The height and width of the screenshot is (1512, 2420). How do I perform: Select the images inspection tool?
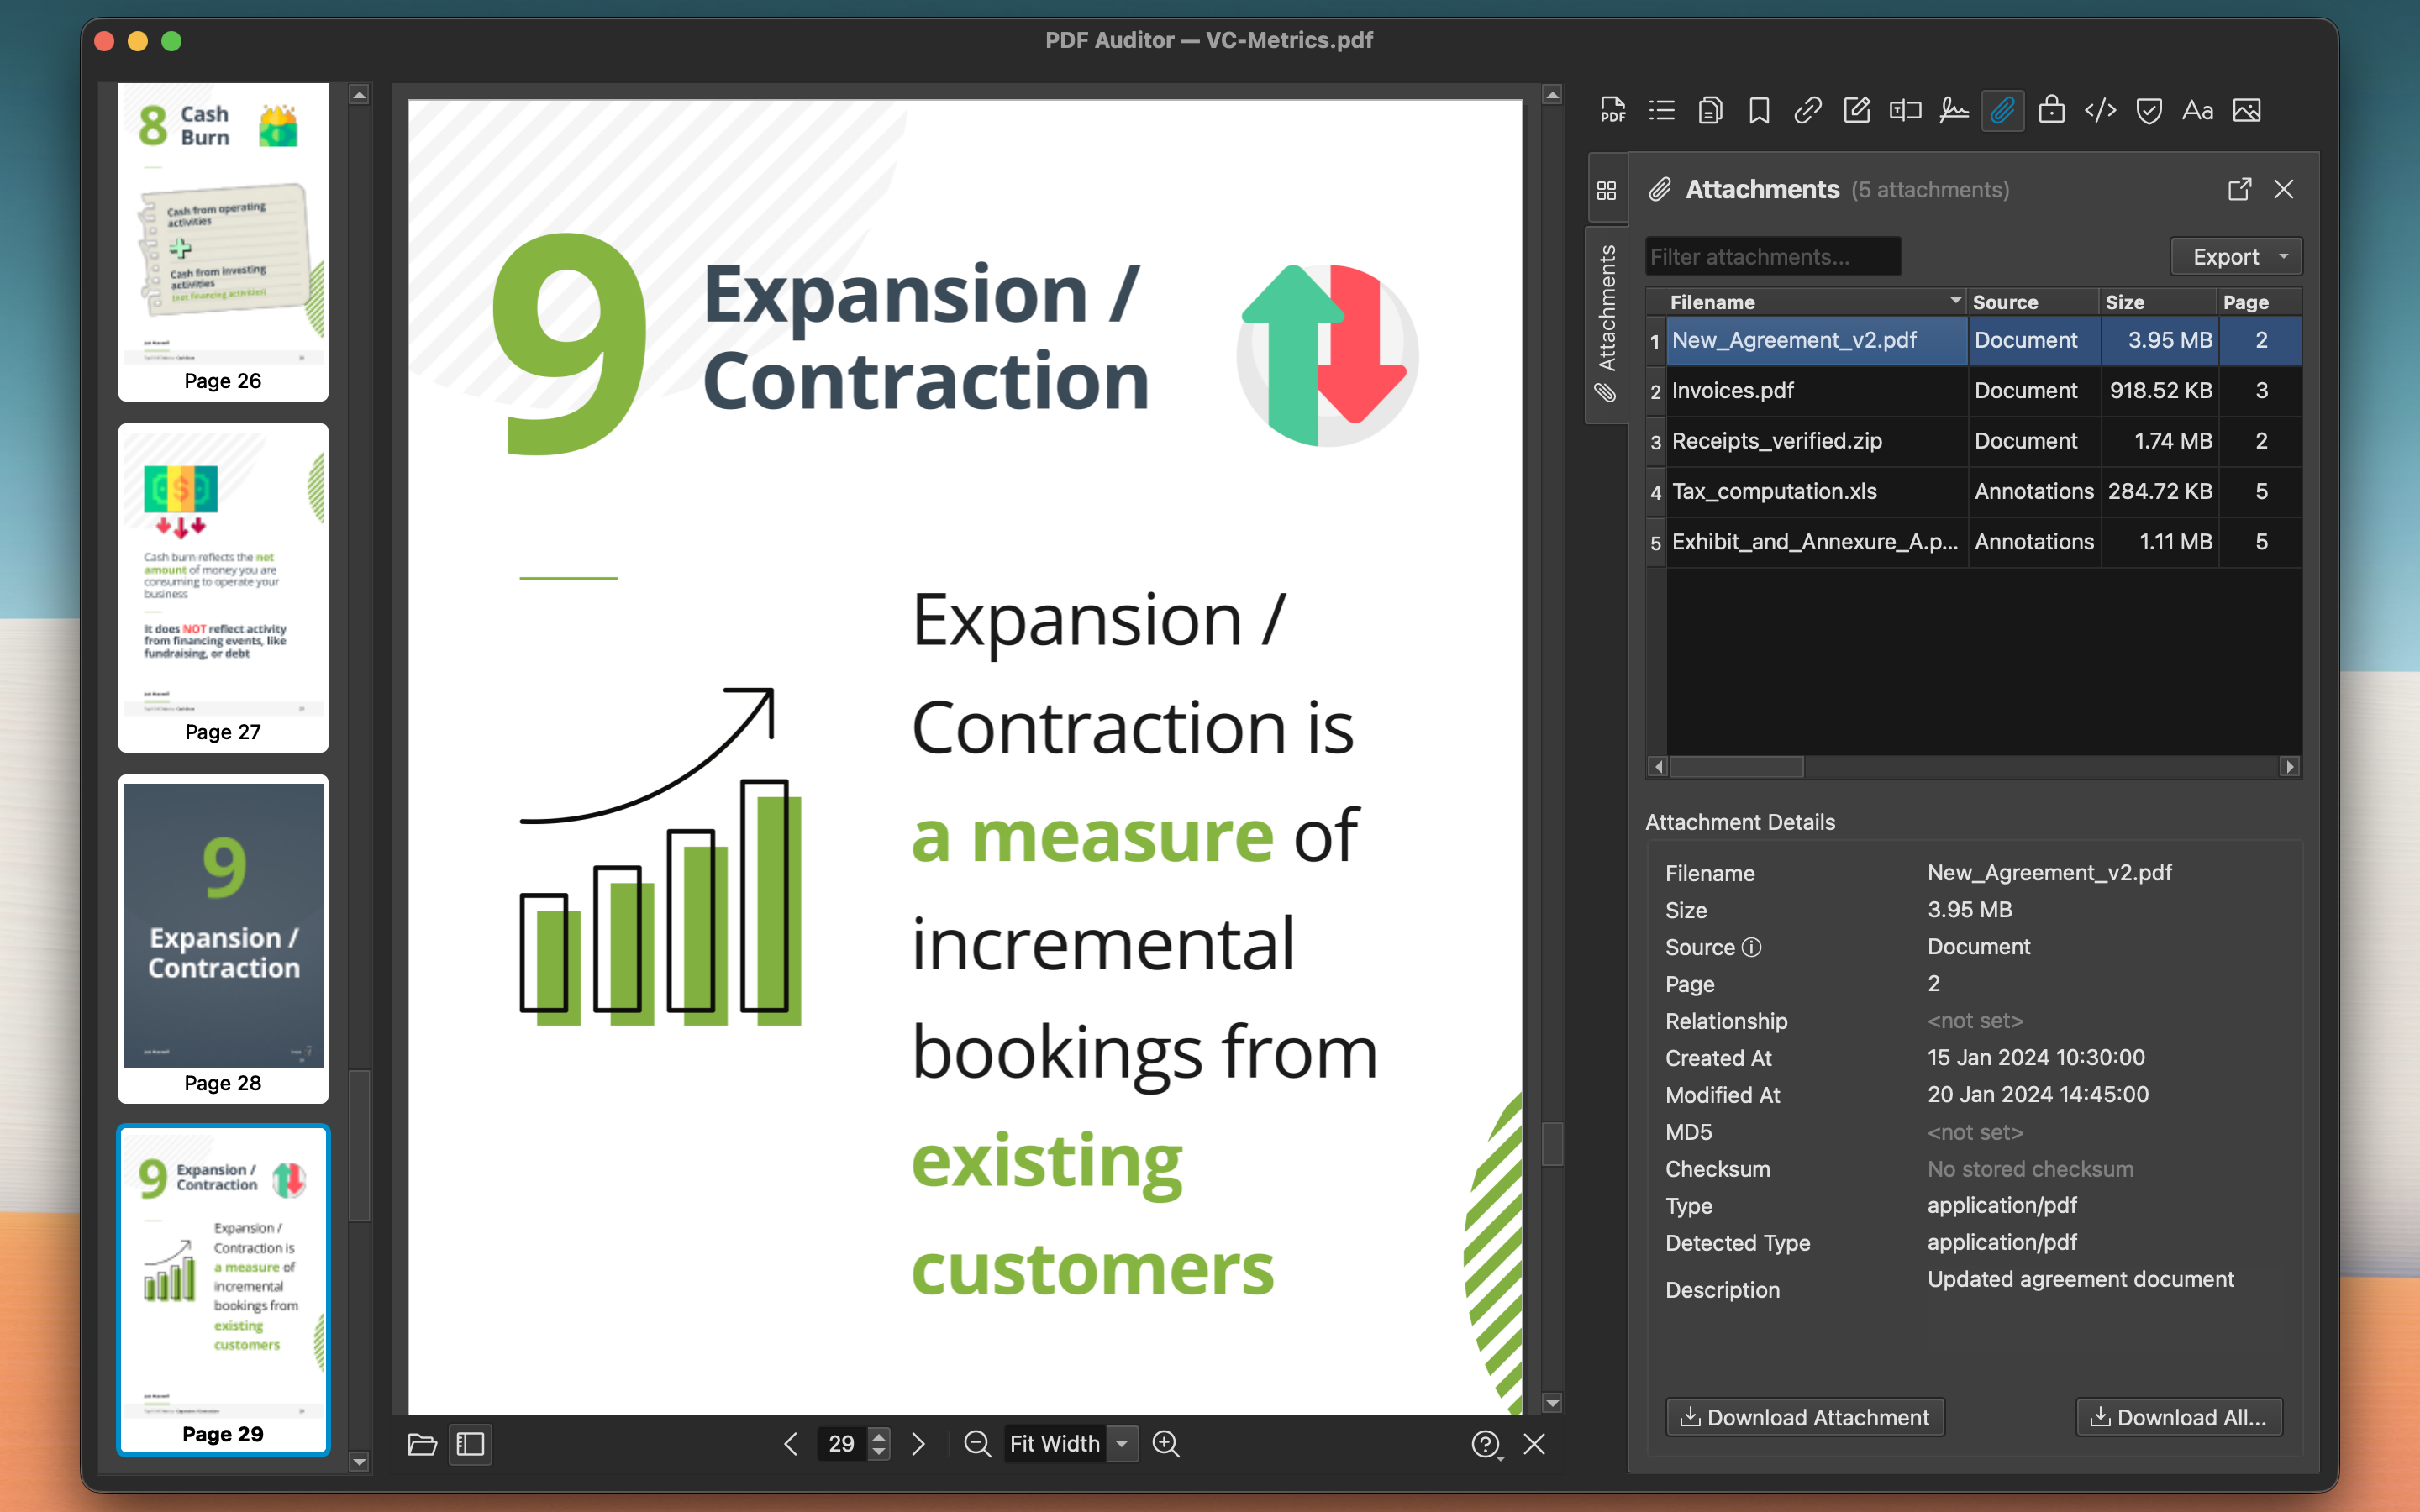pyautogui.click(x=2246, y=110)
